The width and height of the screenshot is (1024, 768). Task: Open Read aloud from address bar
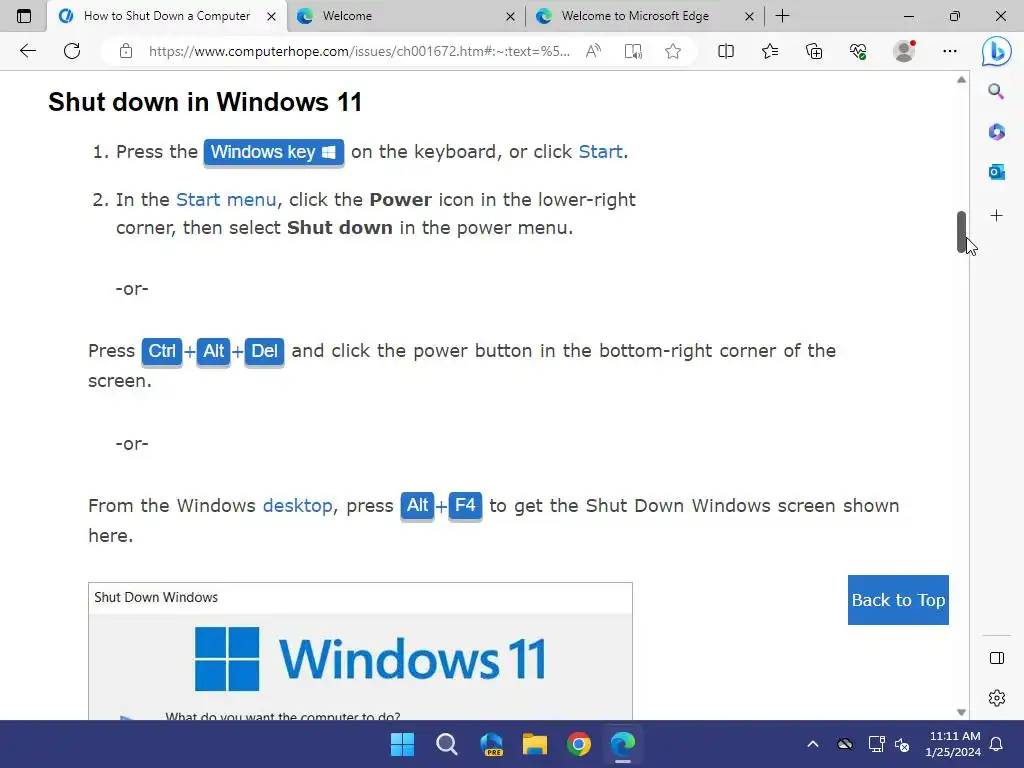(593, 51)
